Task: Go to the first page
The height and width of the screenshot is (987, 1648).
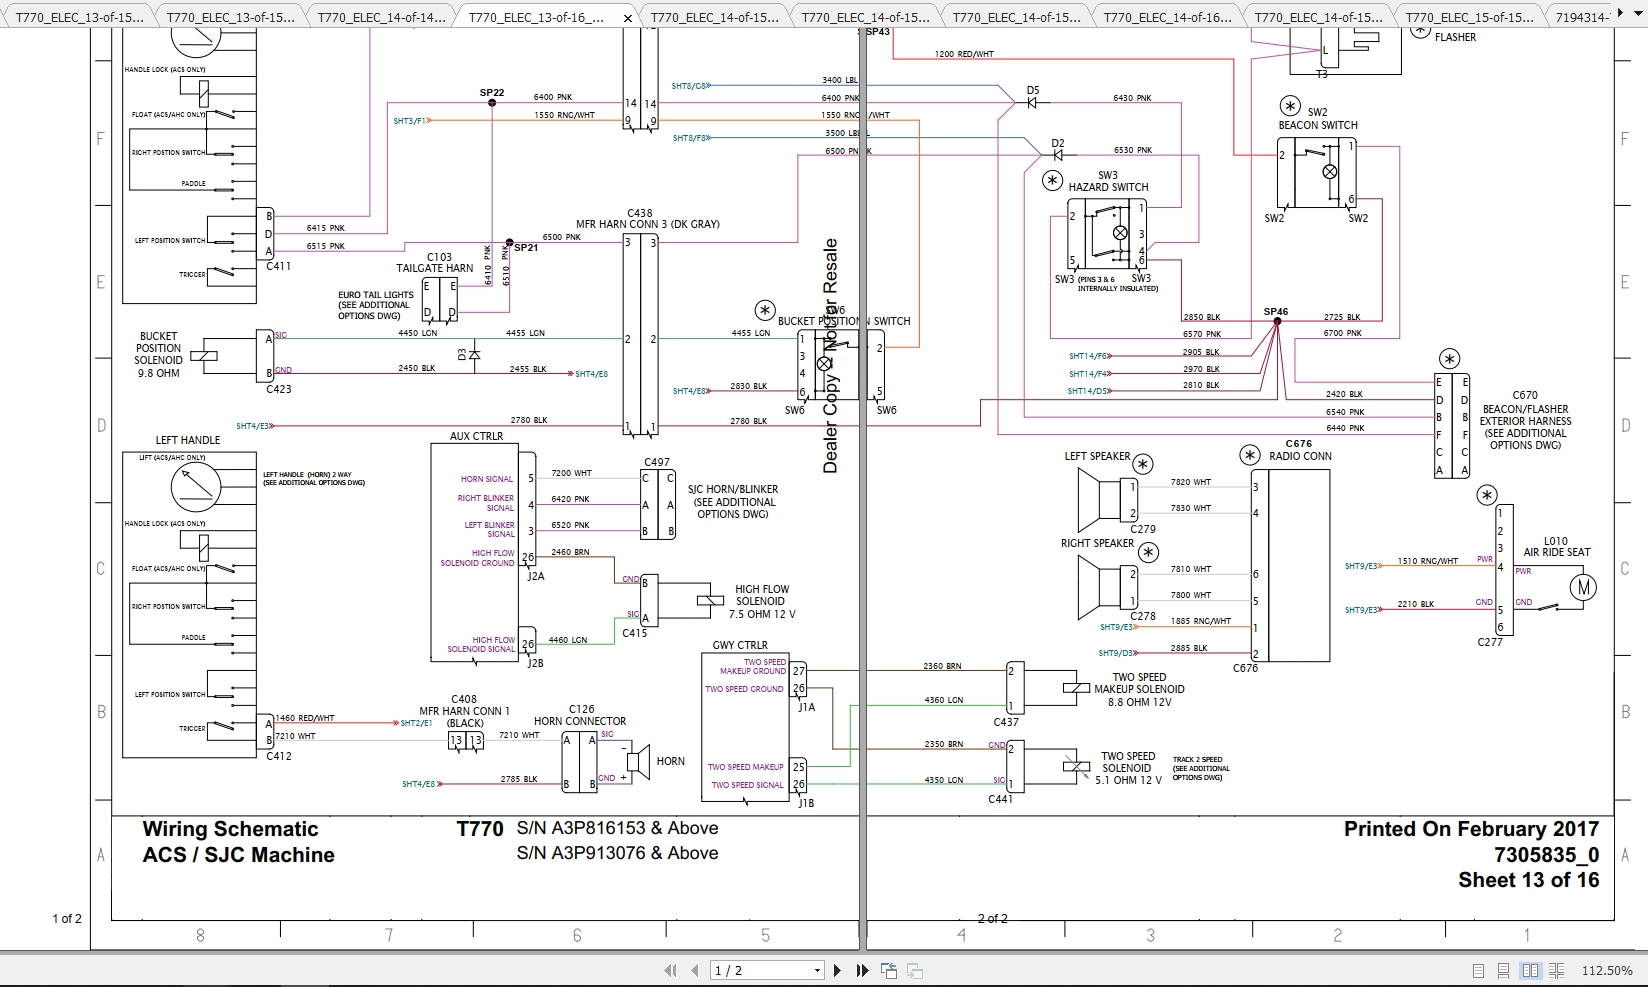Action: click(670, 970)
